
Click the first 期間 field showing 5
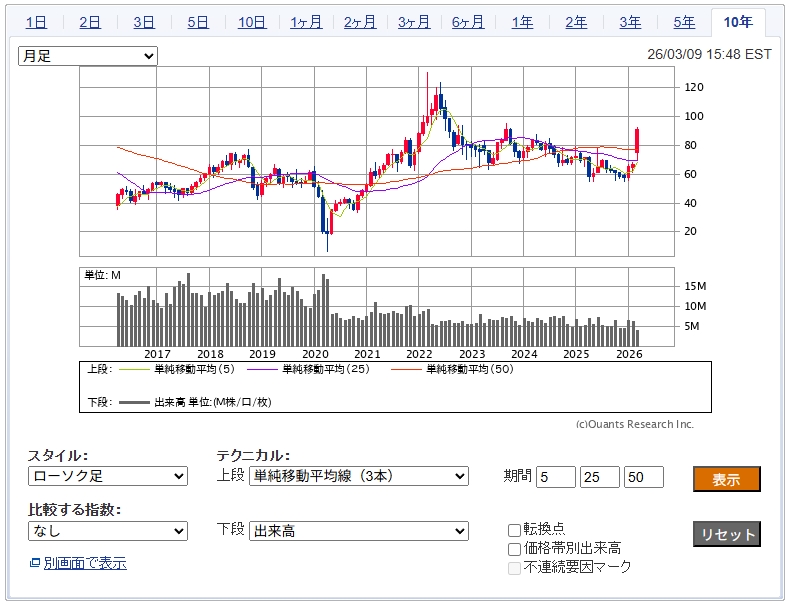(x=556, y=477)
